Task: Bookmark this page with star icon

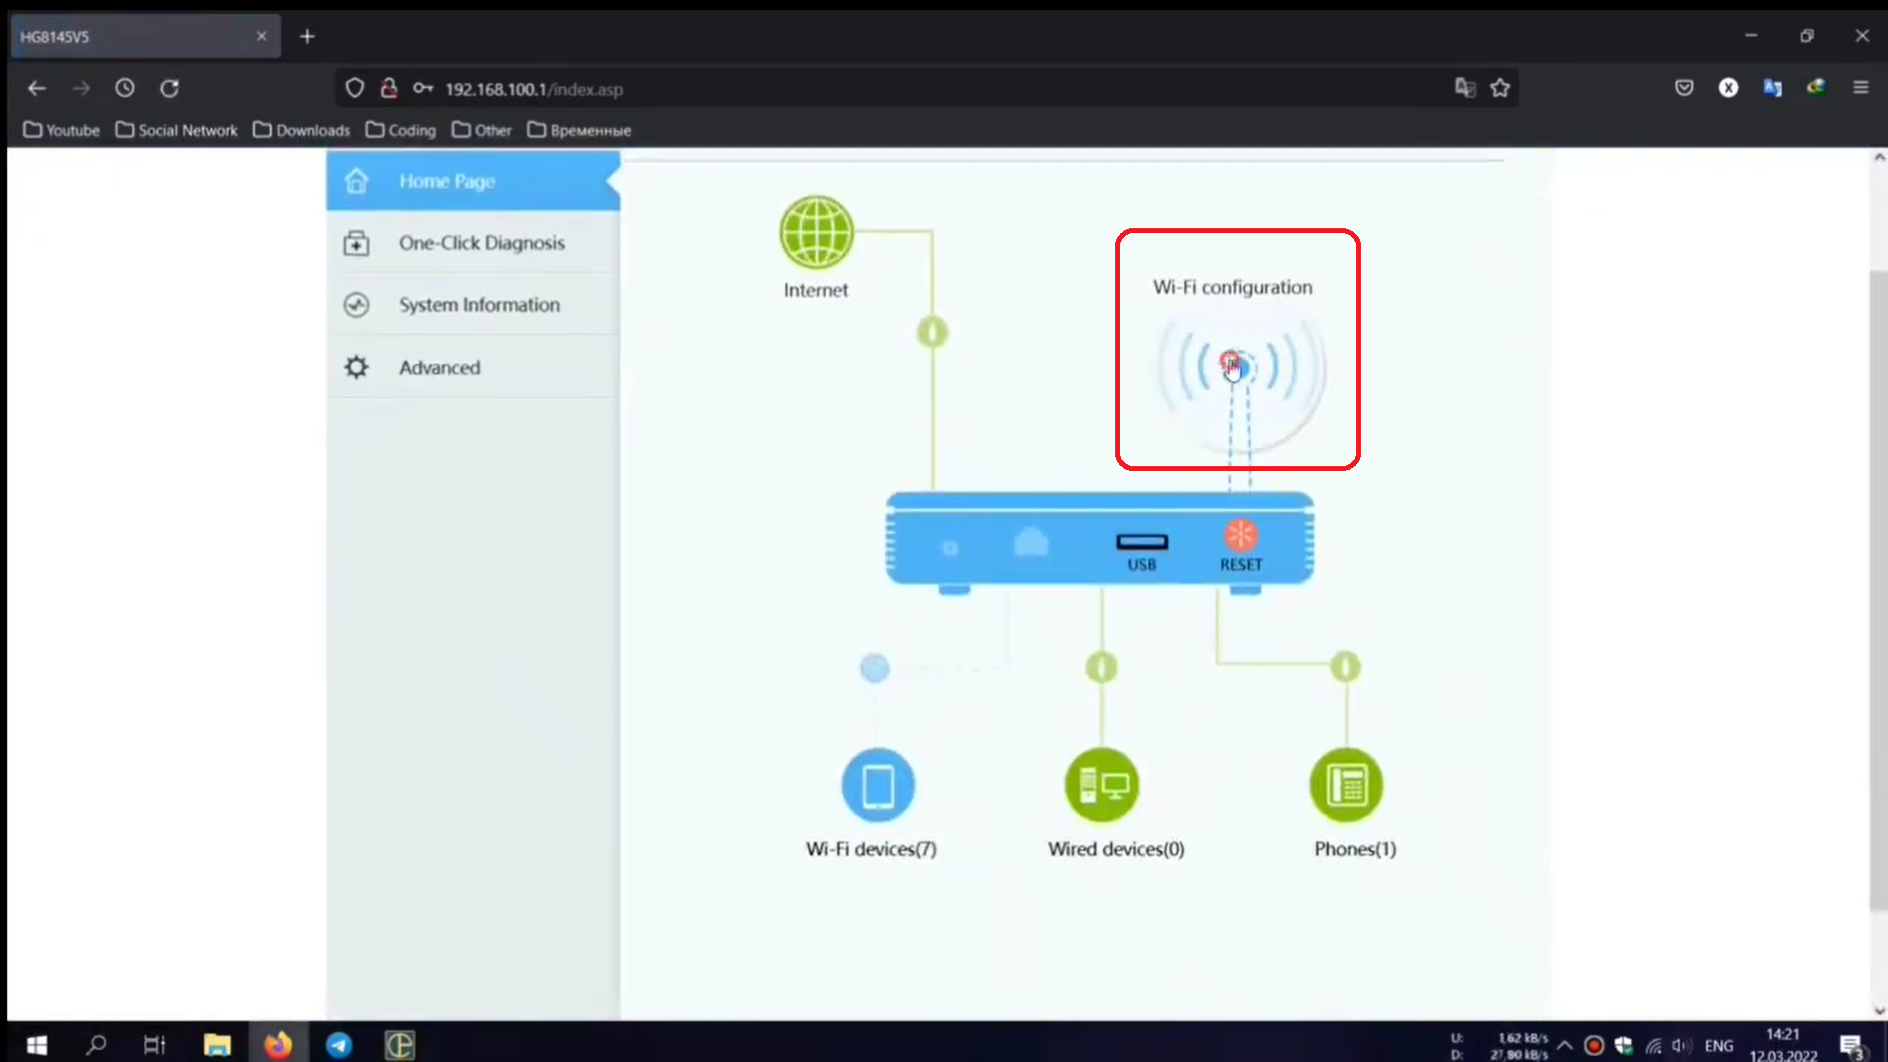Action: point(1500,88)
